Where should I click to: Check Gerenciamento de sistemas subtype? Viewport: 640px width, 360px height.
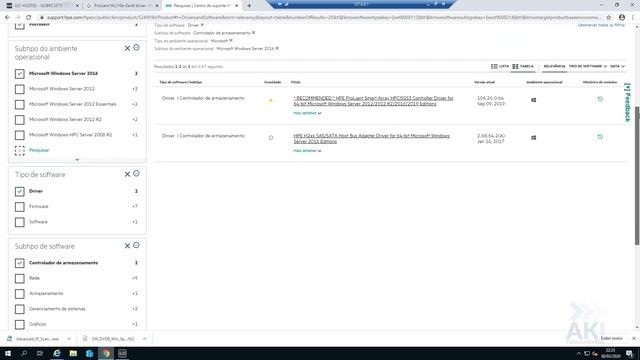coord(19,309)
